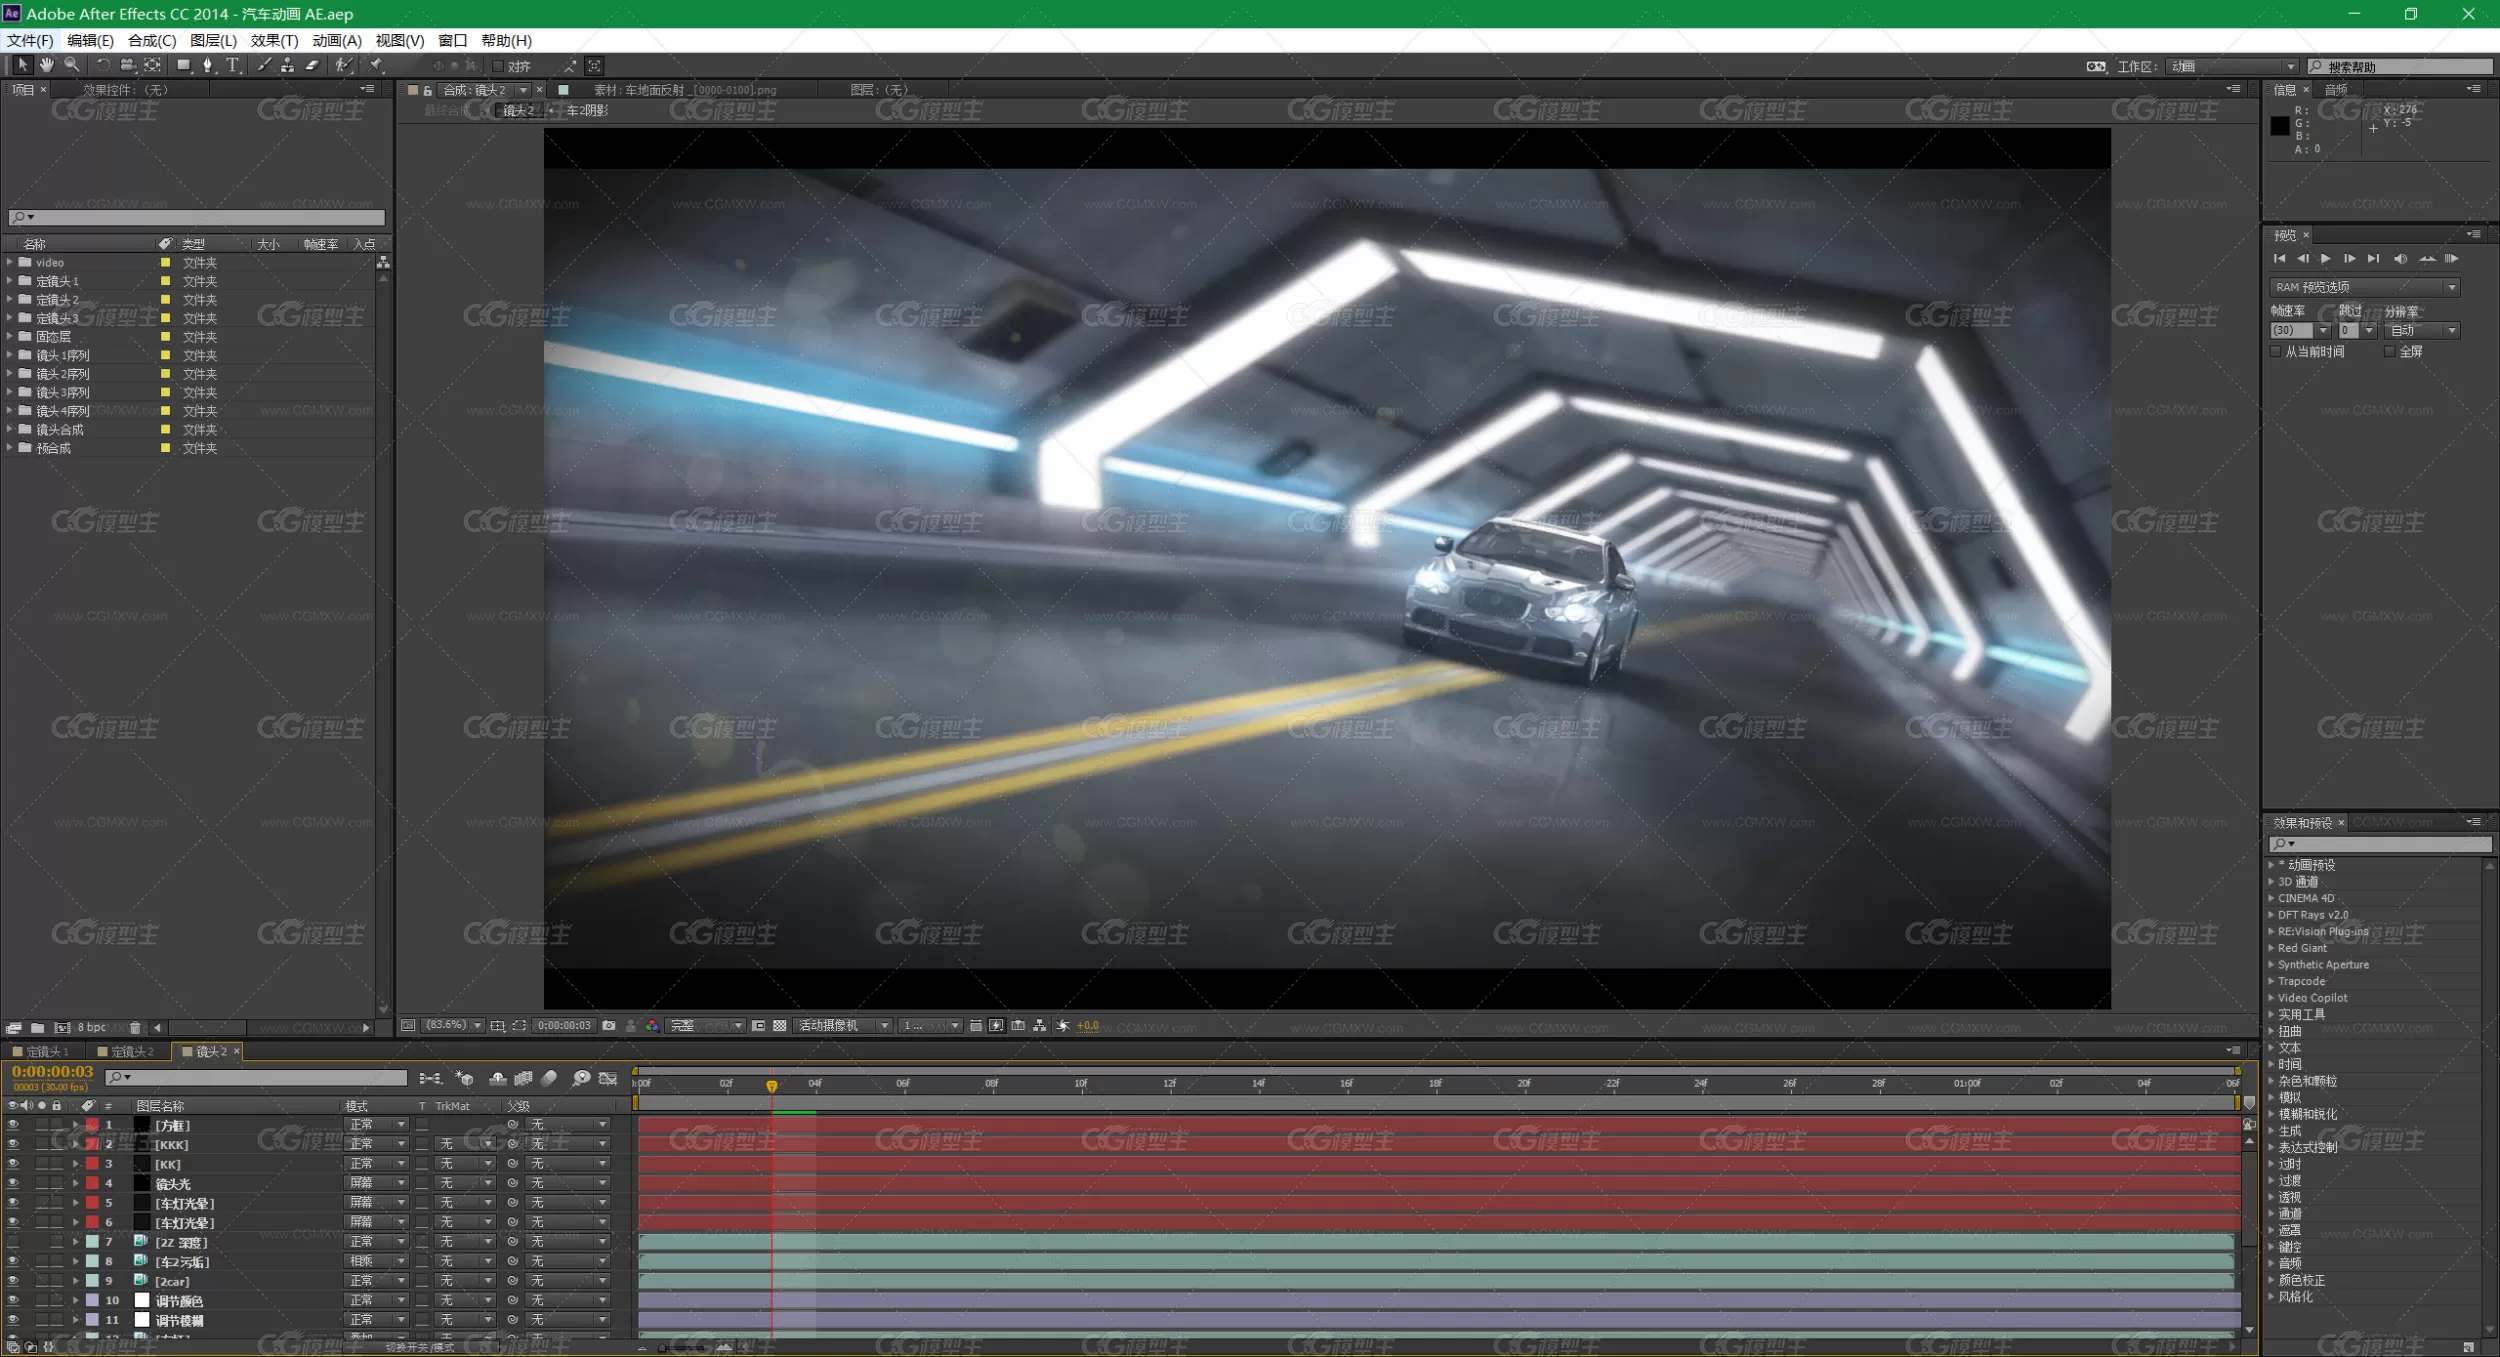Enable the 对齐 snapping checkbox

[x=497, y=66]
